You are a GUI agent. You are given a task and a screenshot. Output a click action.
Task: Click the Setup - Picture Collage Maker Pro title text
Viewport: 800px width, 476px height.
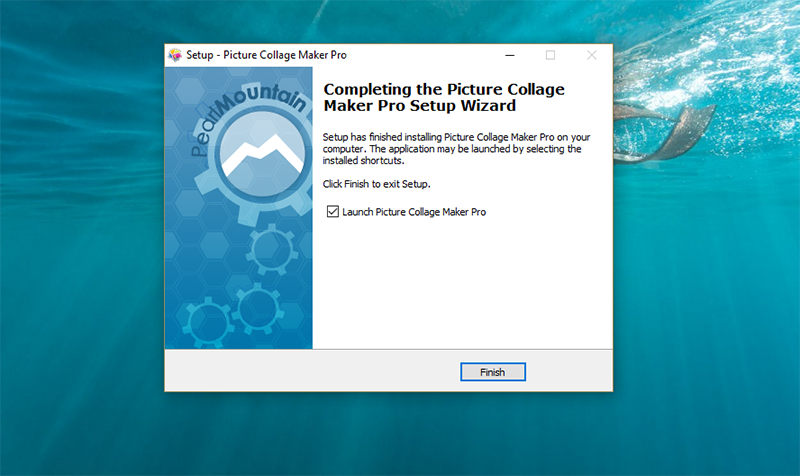[267, 55]
